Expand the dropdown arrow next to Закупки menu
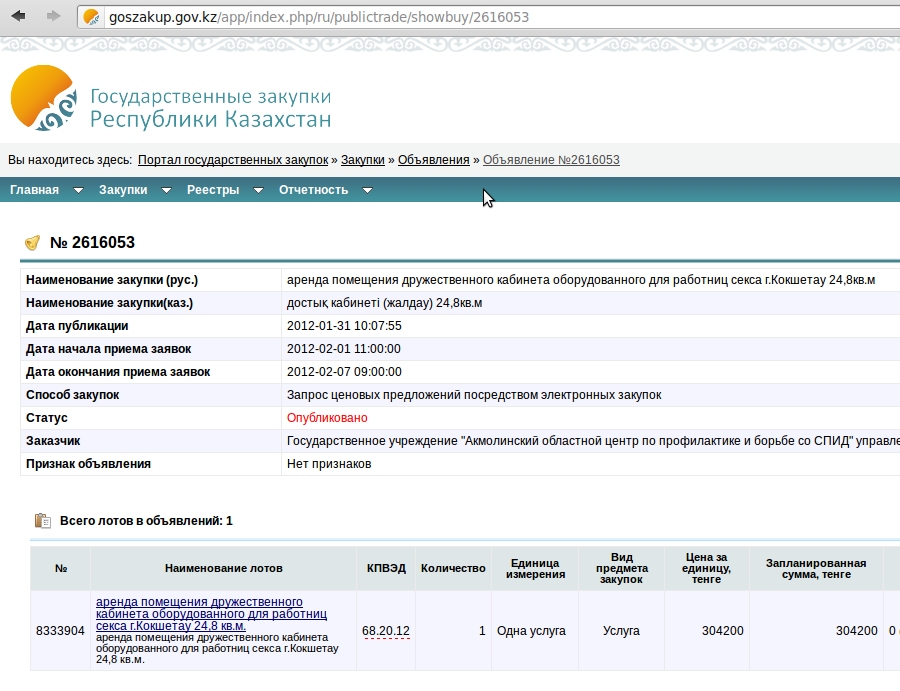This screenshot has height=691, width=900. tap(166, 191)
